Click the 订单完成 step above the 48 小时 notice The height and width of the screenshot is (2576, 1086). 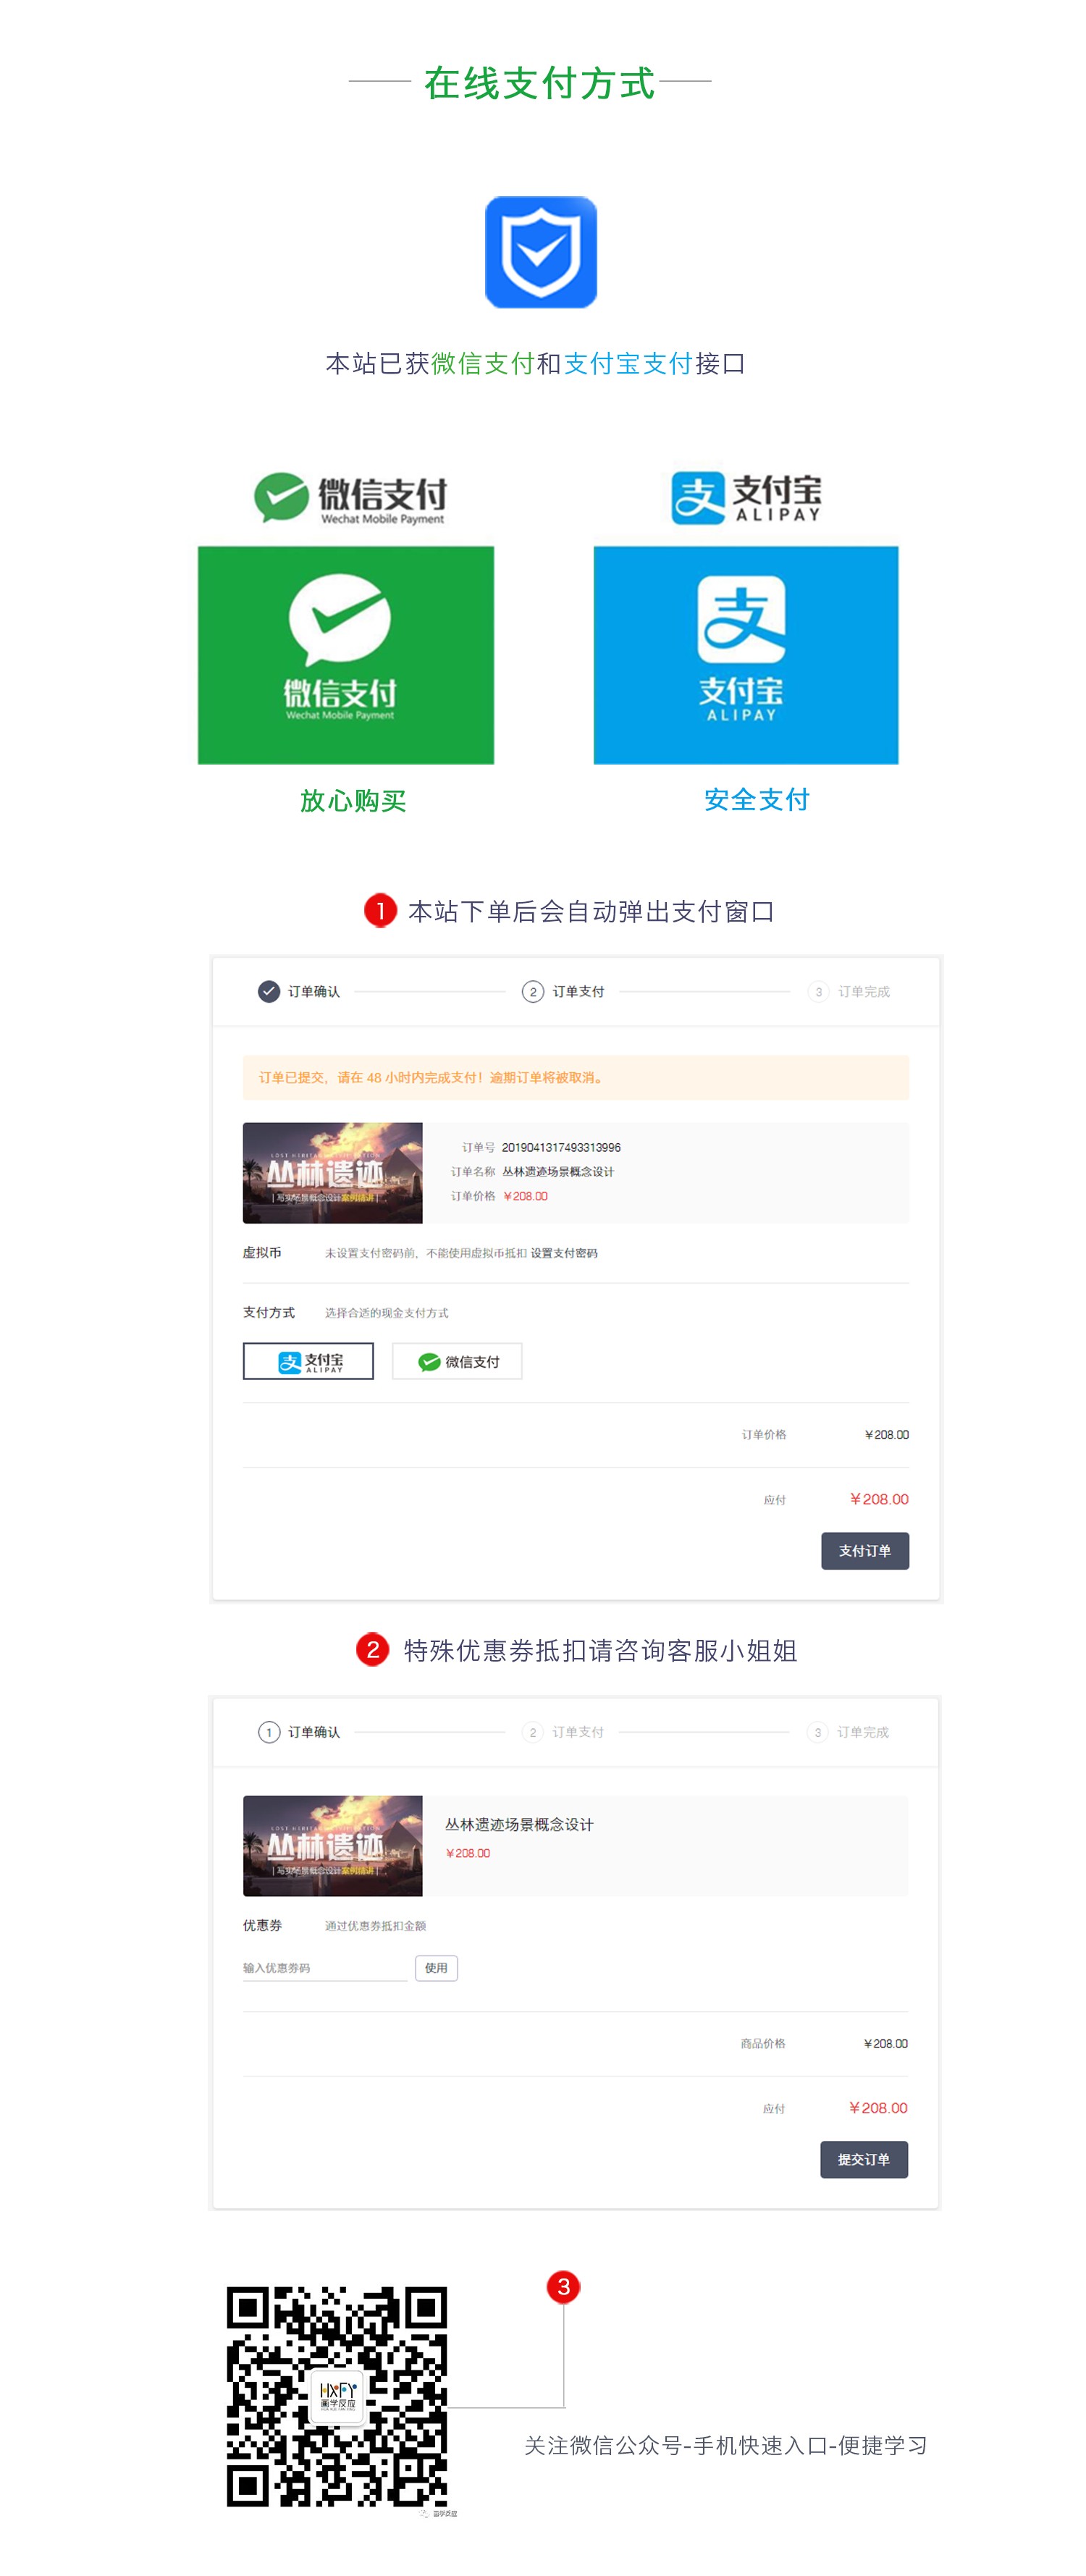click(849, 991)
